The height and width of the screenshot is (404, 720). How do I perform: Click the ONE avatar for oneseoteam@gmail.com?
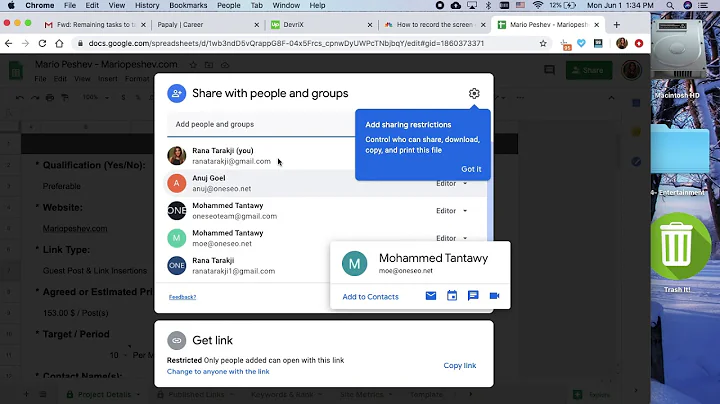(x=176, y=211)
